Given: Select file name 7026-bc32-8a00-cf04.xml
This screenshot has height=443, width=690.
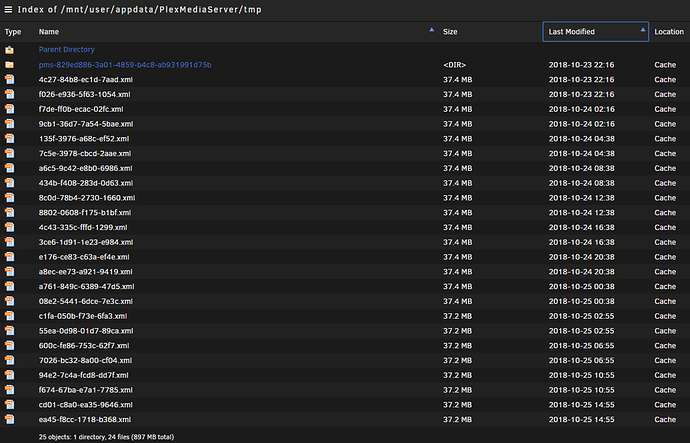Looking at the screenshot, I should point(85,360).
